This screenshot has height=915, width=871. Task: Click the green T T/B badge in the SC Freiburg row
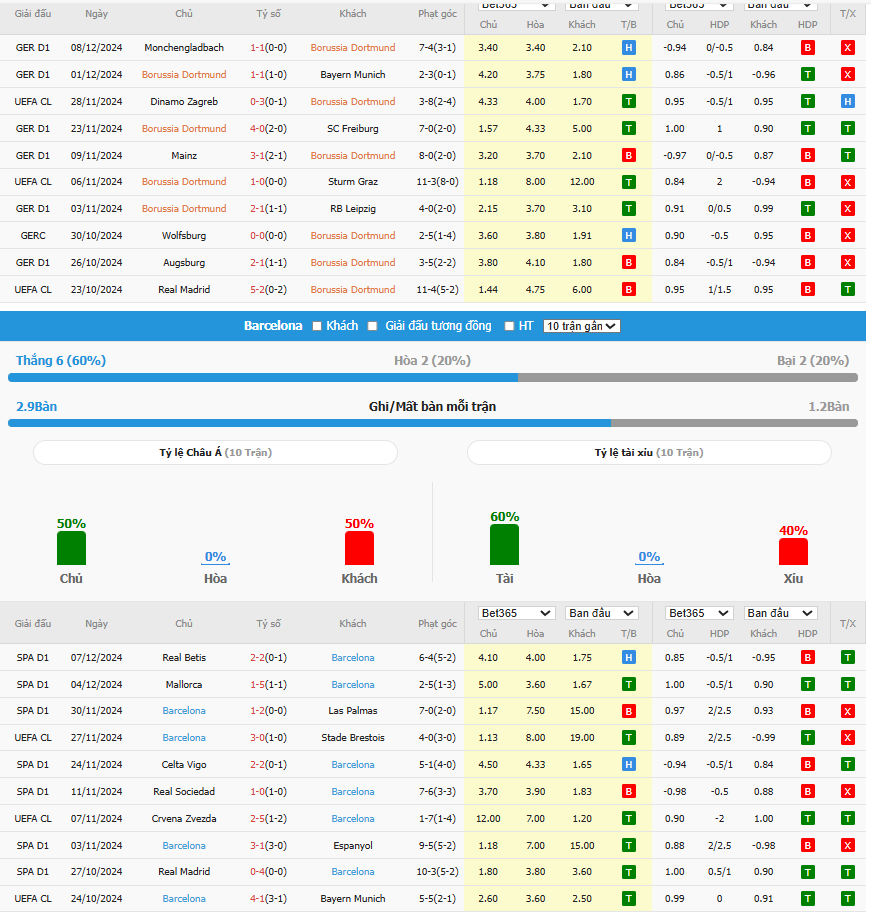[628, 128]
